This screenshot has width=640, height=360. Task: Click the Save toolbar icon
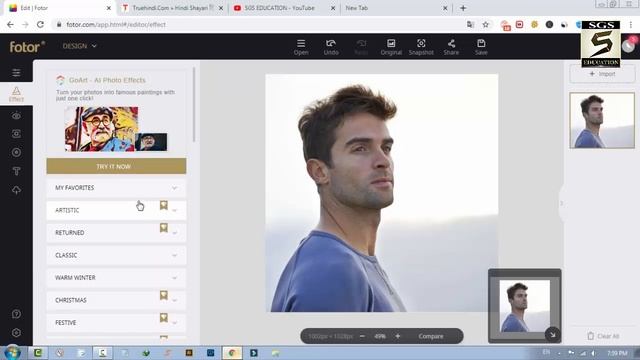[x=481, y=47]
